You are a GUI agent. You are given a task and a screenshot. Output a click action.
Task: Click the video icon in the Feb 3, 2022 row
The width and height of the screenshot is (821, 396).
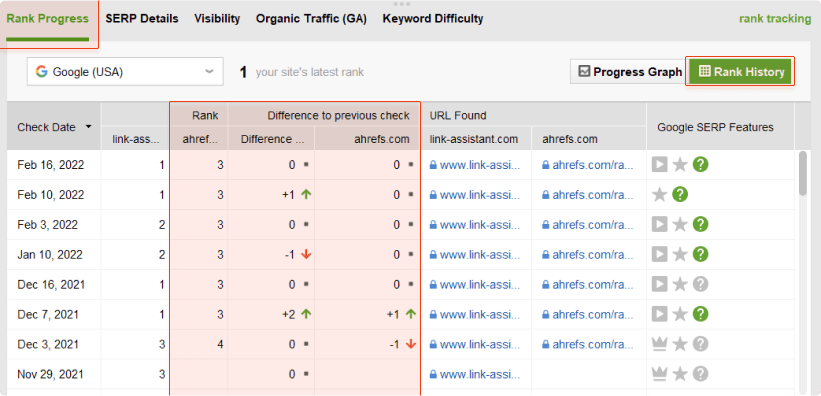click(660, 225)
